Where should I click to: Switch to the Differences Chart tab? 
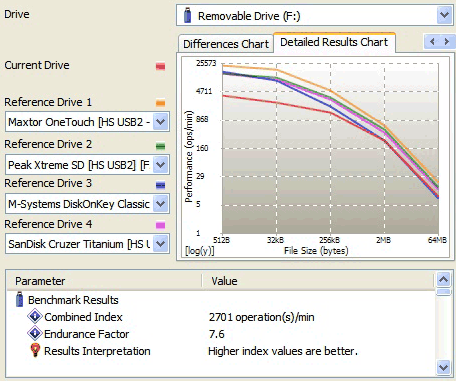(x=226, y=44)
